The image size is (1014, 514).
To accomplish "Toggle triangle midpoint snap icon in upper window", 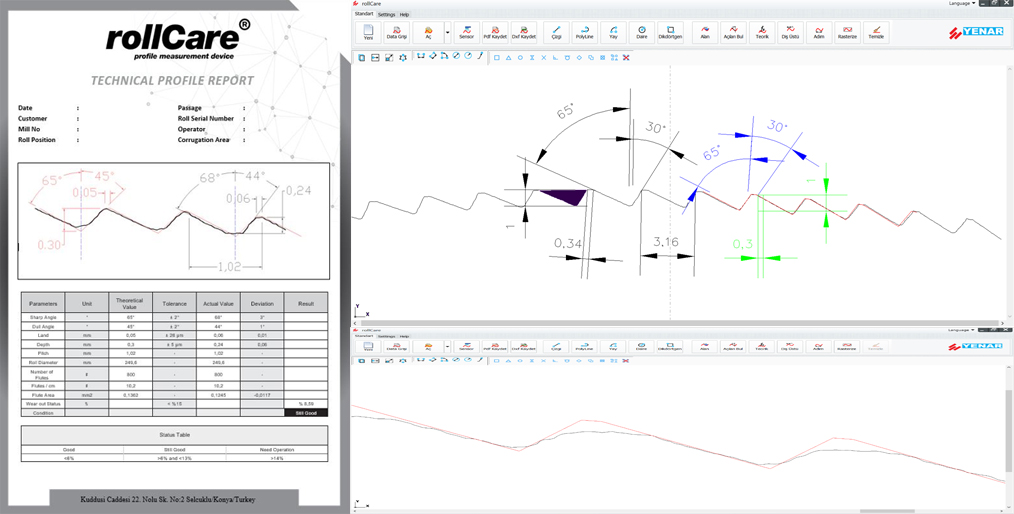I will pyautogui.click(x=508, y=58).
